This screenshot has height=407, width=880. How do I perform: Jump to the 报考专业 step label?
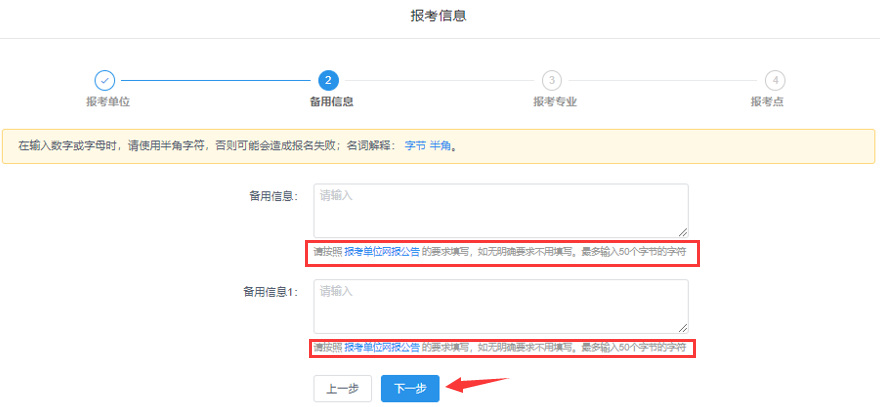554,102
